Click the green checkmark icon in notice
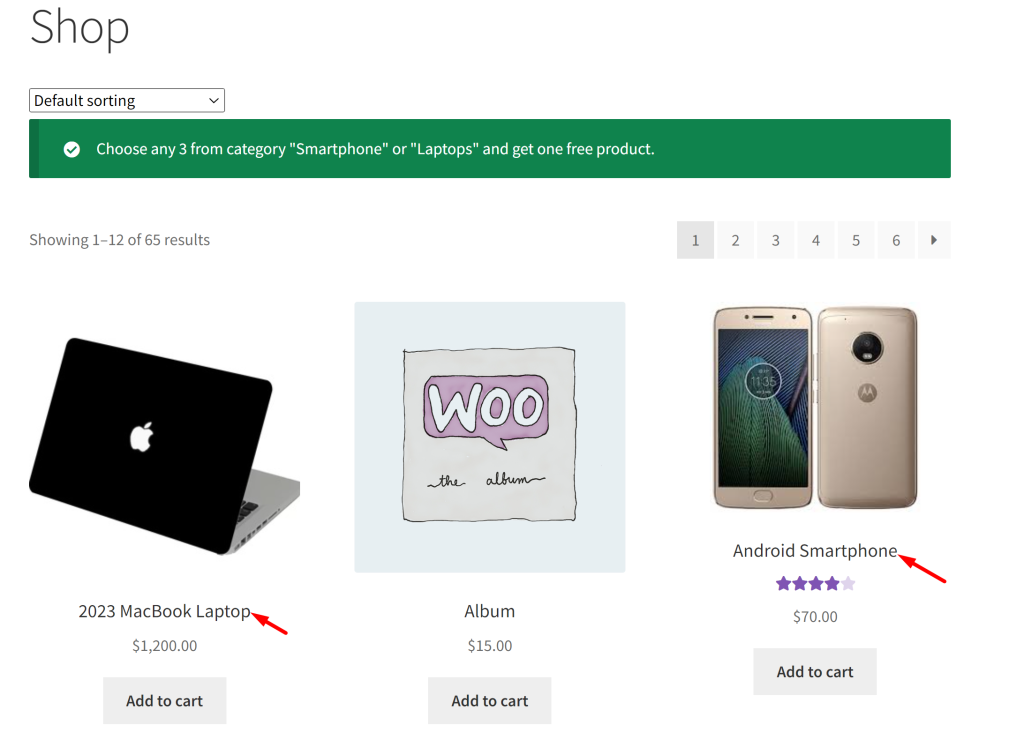The height and width of the screenshot is (733, 1024). click(x=72, y=150)
